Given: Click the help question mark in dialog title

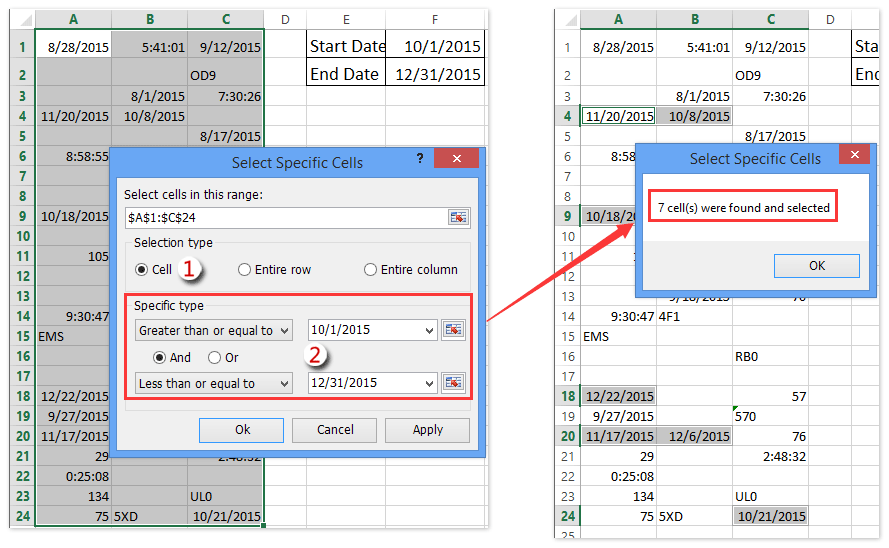Looking at the screenshot, I should pyautogui.click(x=420, y=160).
